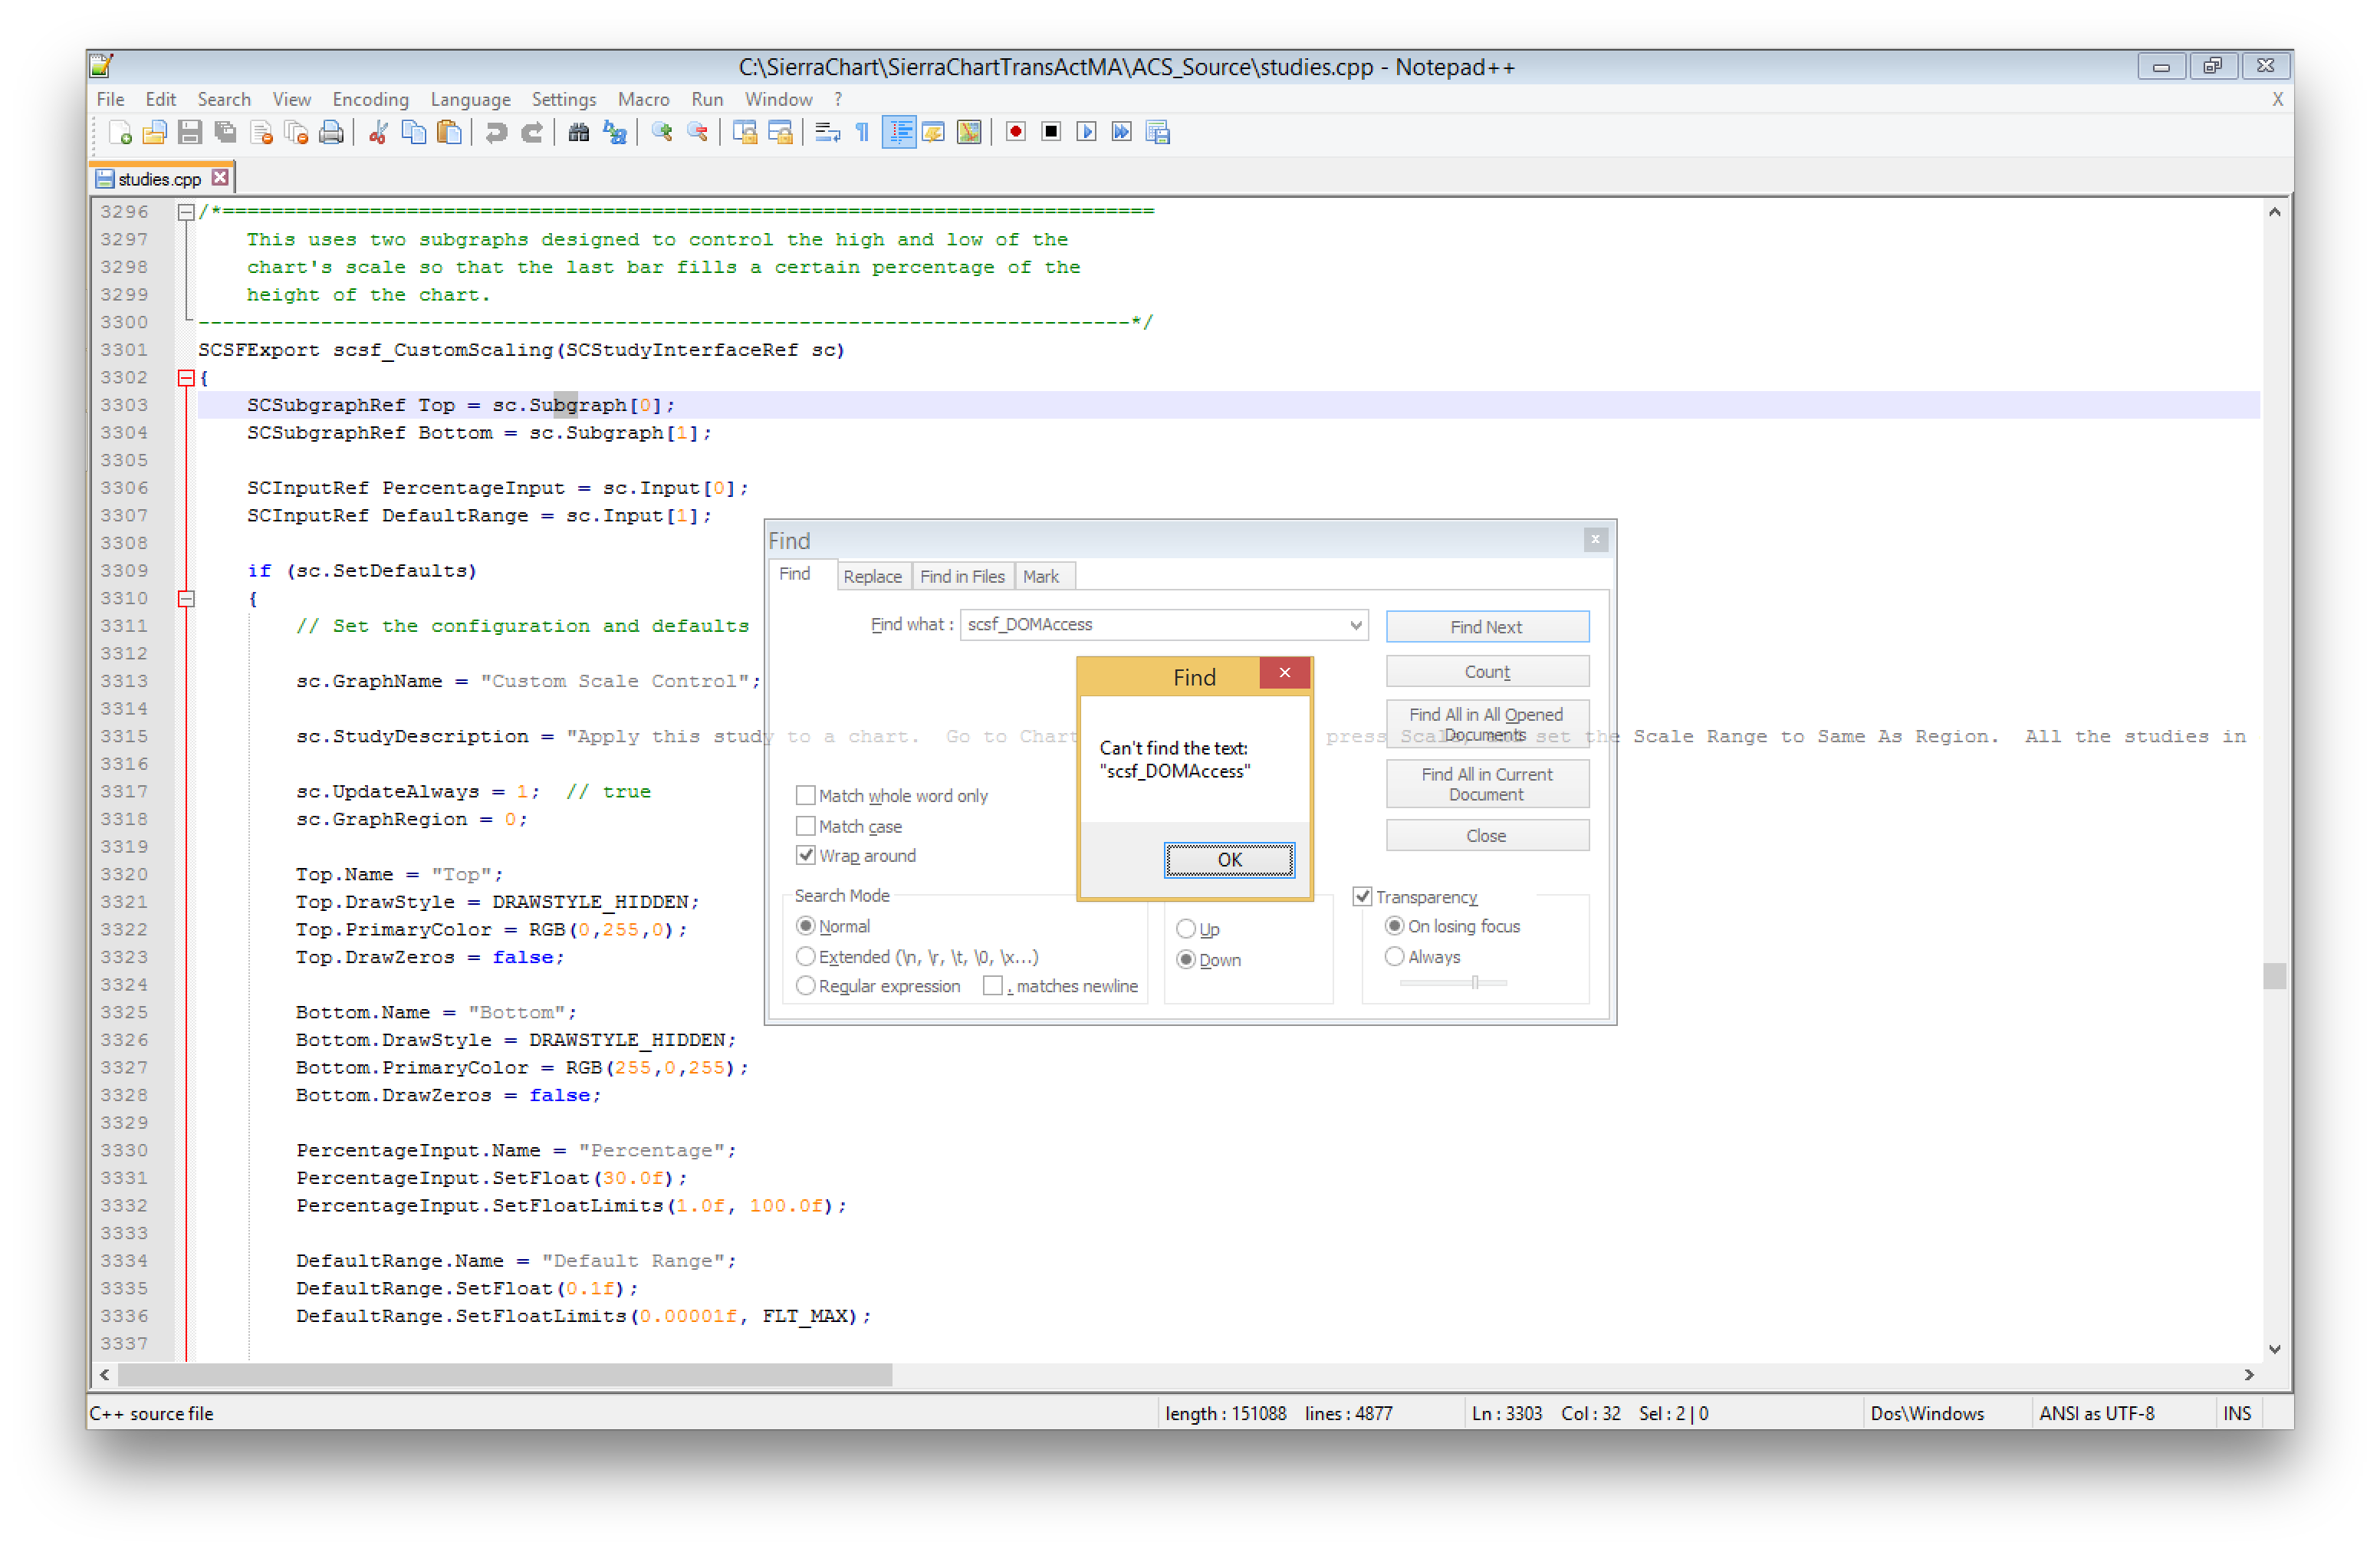Click the Find Next button
Viewport: 2380px width, 1552px height.
1487,627
